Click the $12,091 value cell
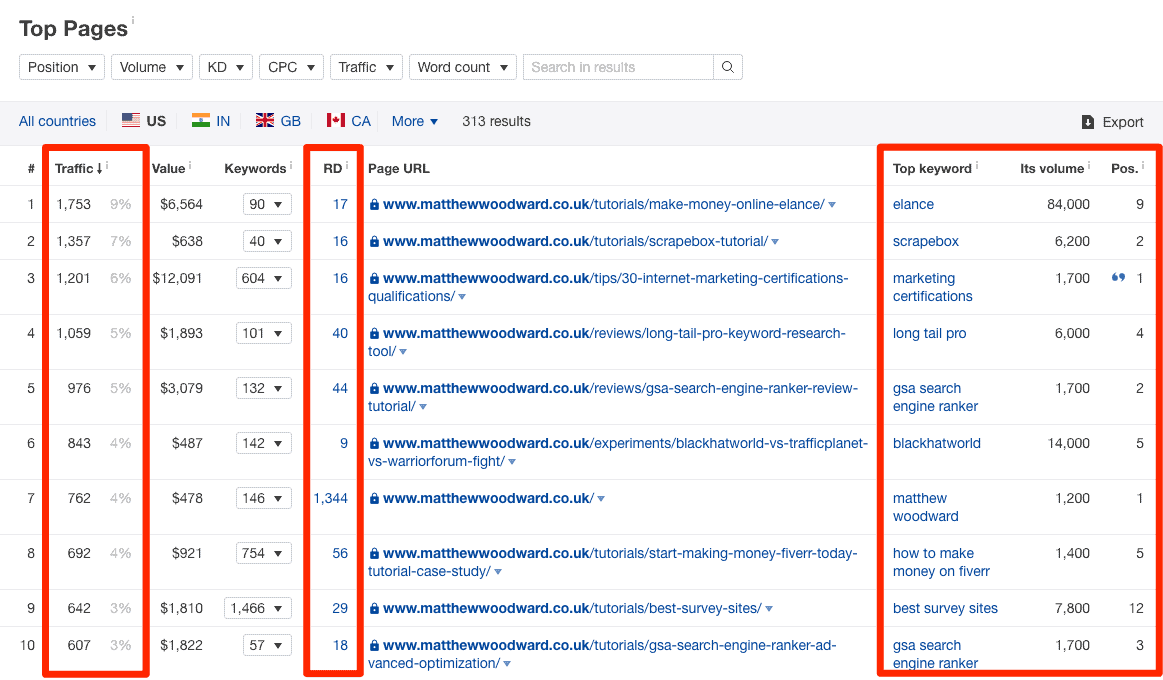This screenshot has height=680, width=1163. click(177, 278)
